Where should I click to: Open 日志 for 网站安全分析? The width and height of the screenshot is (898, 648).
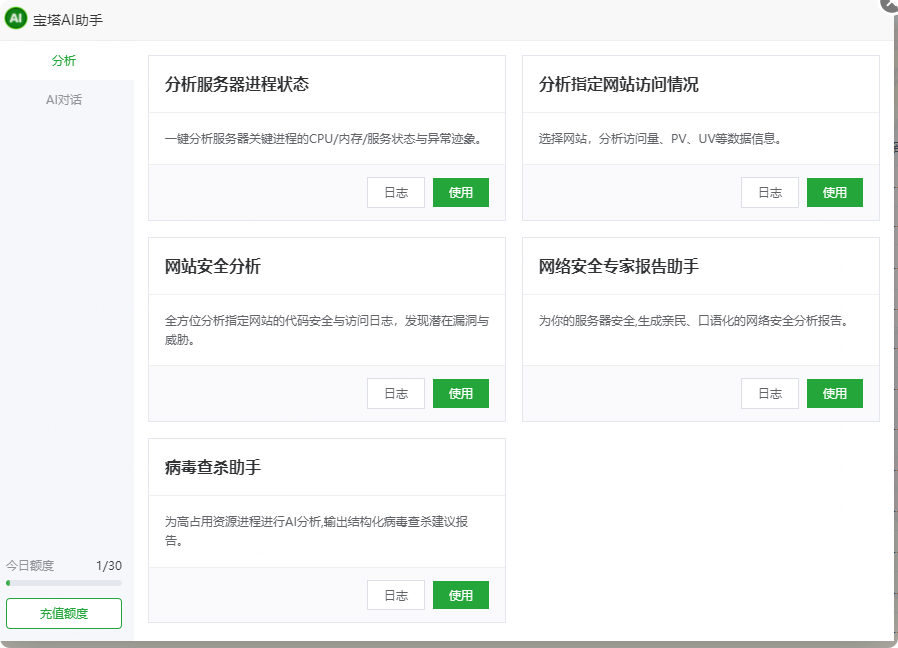click(x=395, y=393)
